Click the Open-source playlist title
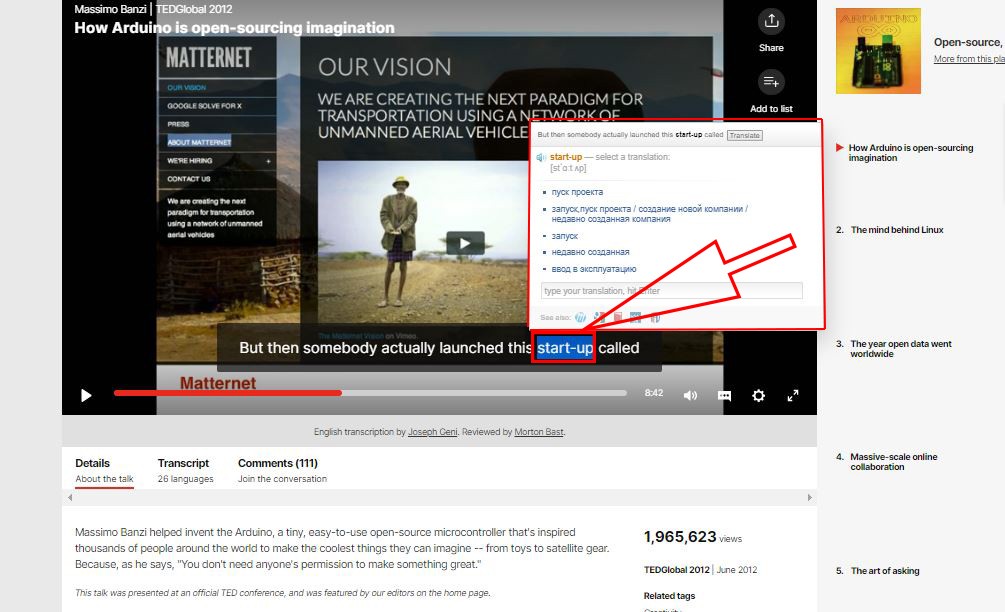 click(968, 42)
